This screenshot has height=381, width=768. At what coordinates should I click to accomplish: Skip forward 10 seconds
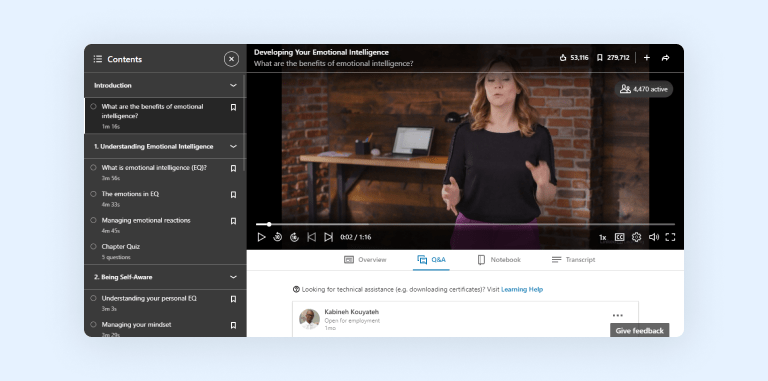tap(294, 237)
